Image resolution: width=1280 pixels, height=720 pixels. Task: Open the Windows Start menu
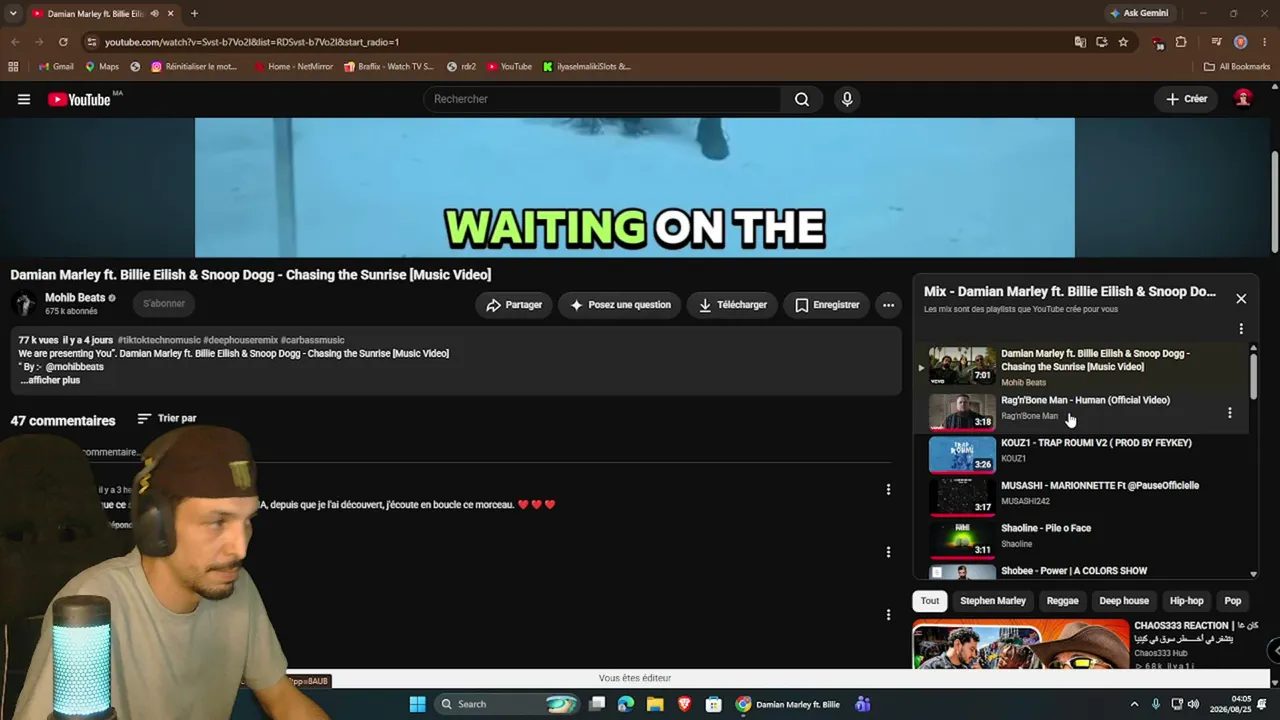(418, 704)
